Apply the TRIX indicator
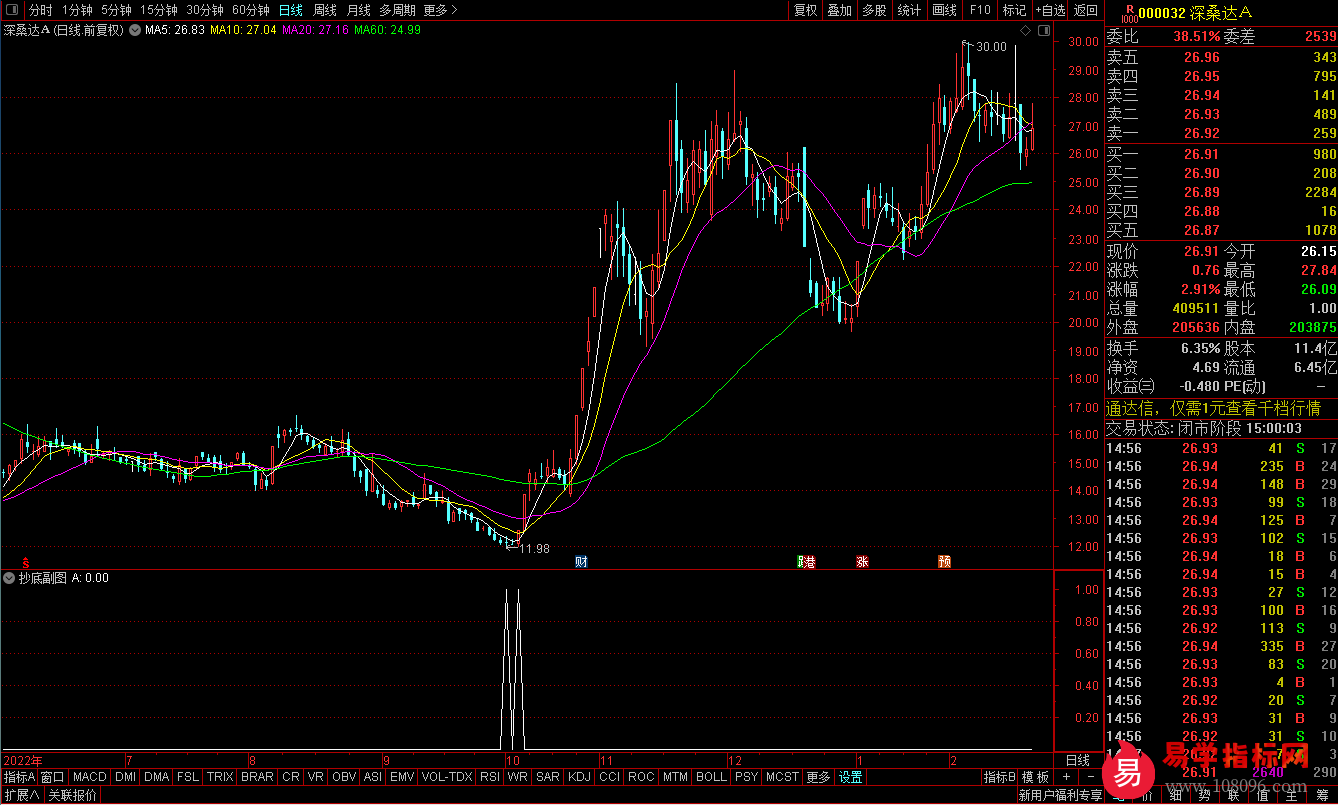 coord(220,777)
